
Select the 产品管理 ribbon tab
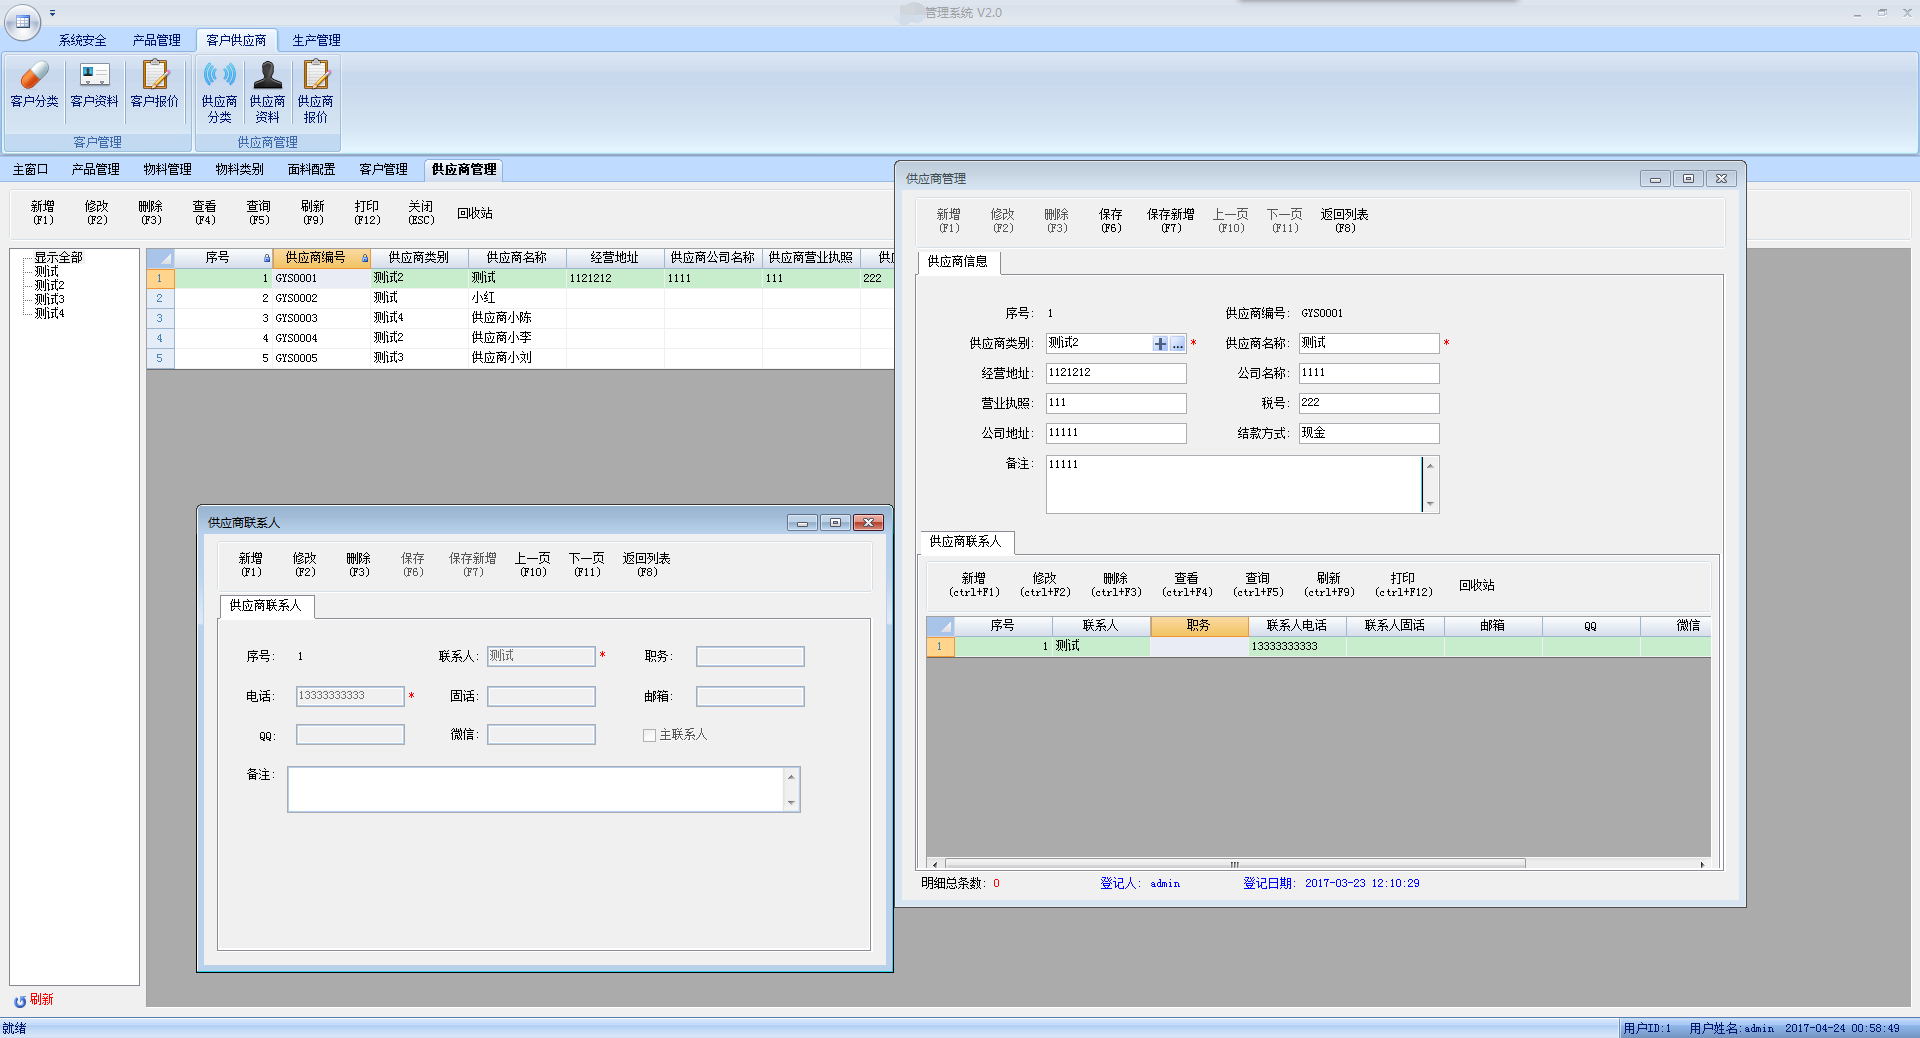(x=156, y=40)
